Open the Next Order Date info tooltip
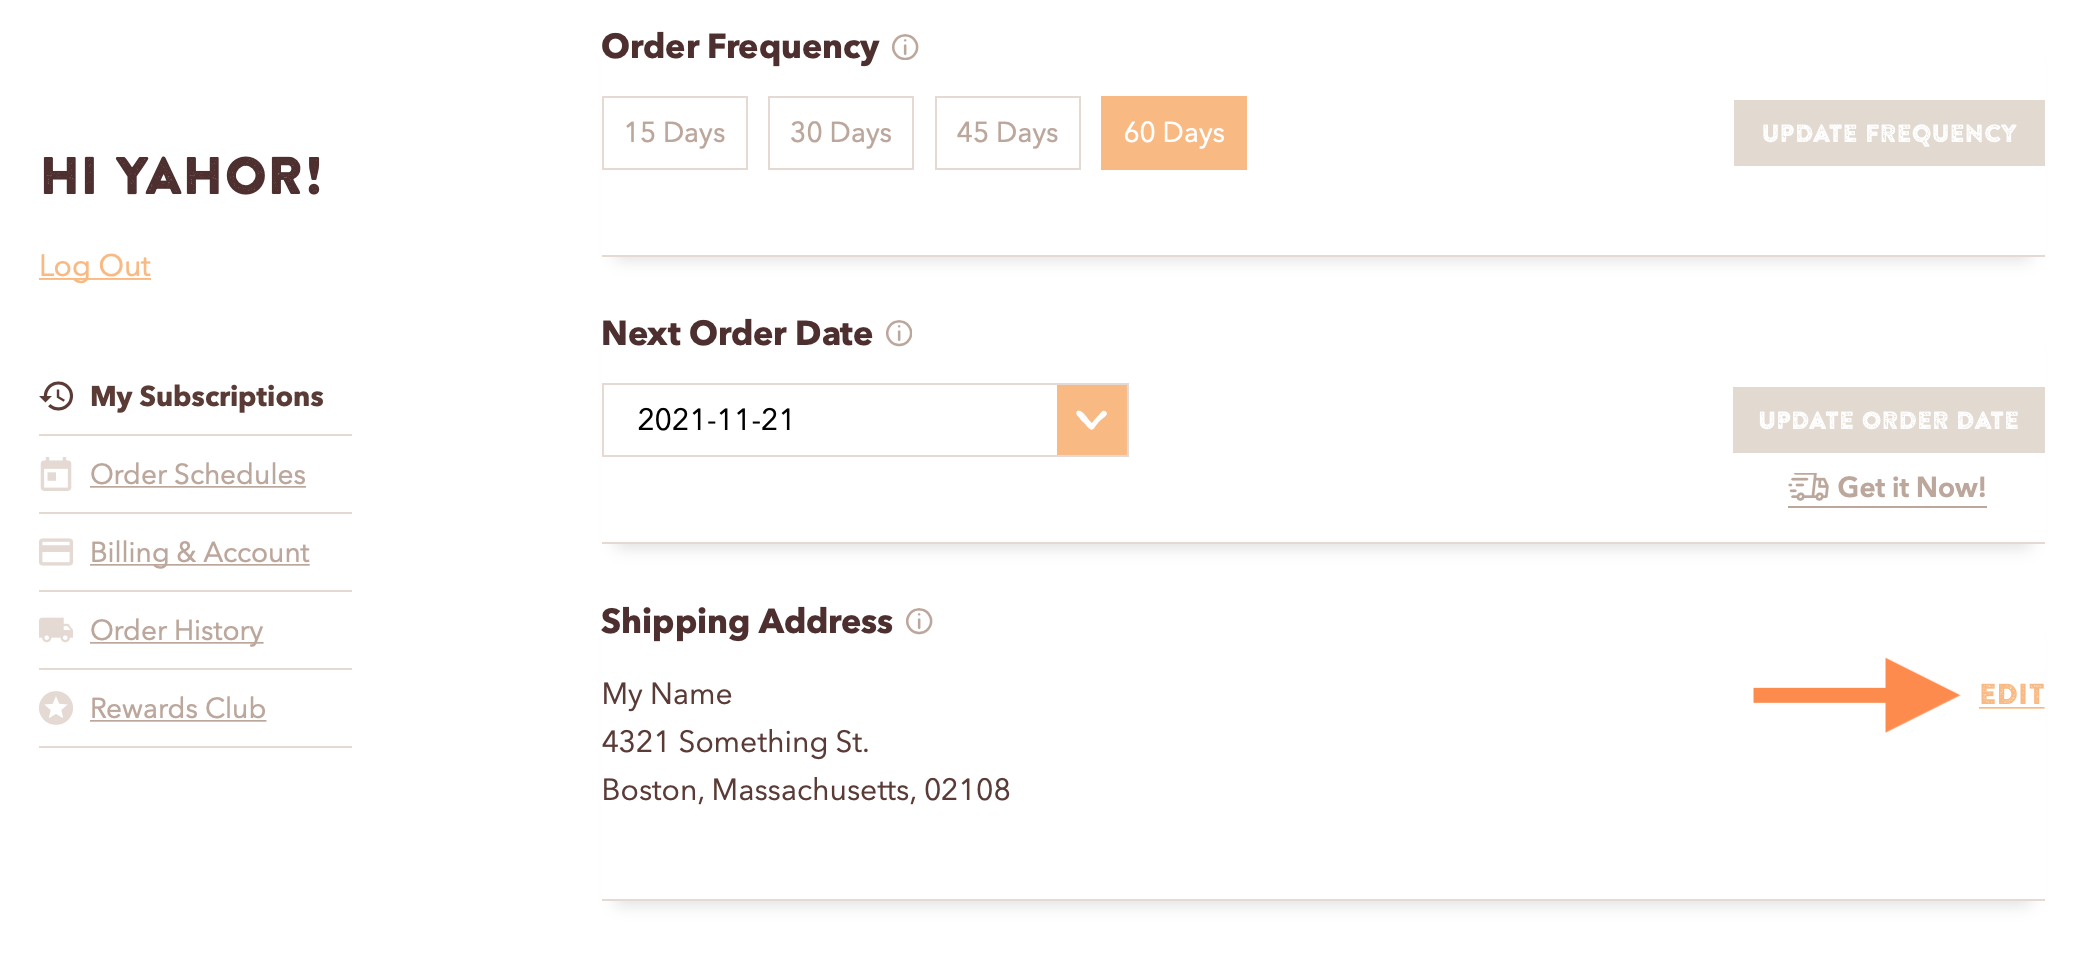 click(899, 335)
